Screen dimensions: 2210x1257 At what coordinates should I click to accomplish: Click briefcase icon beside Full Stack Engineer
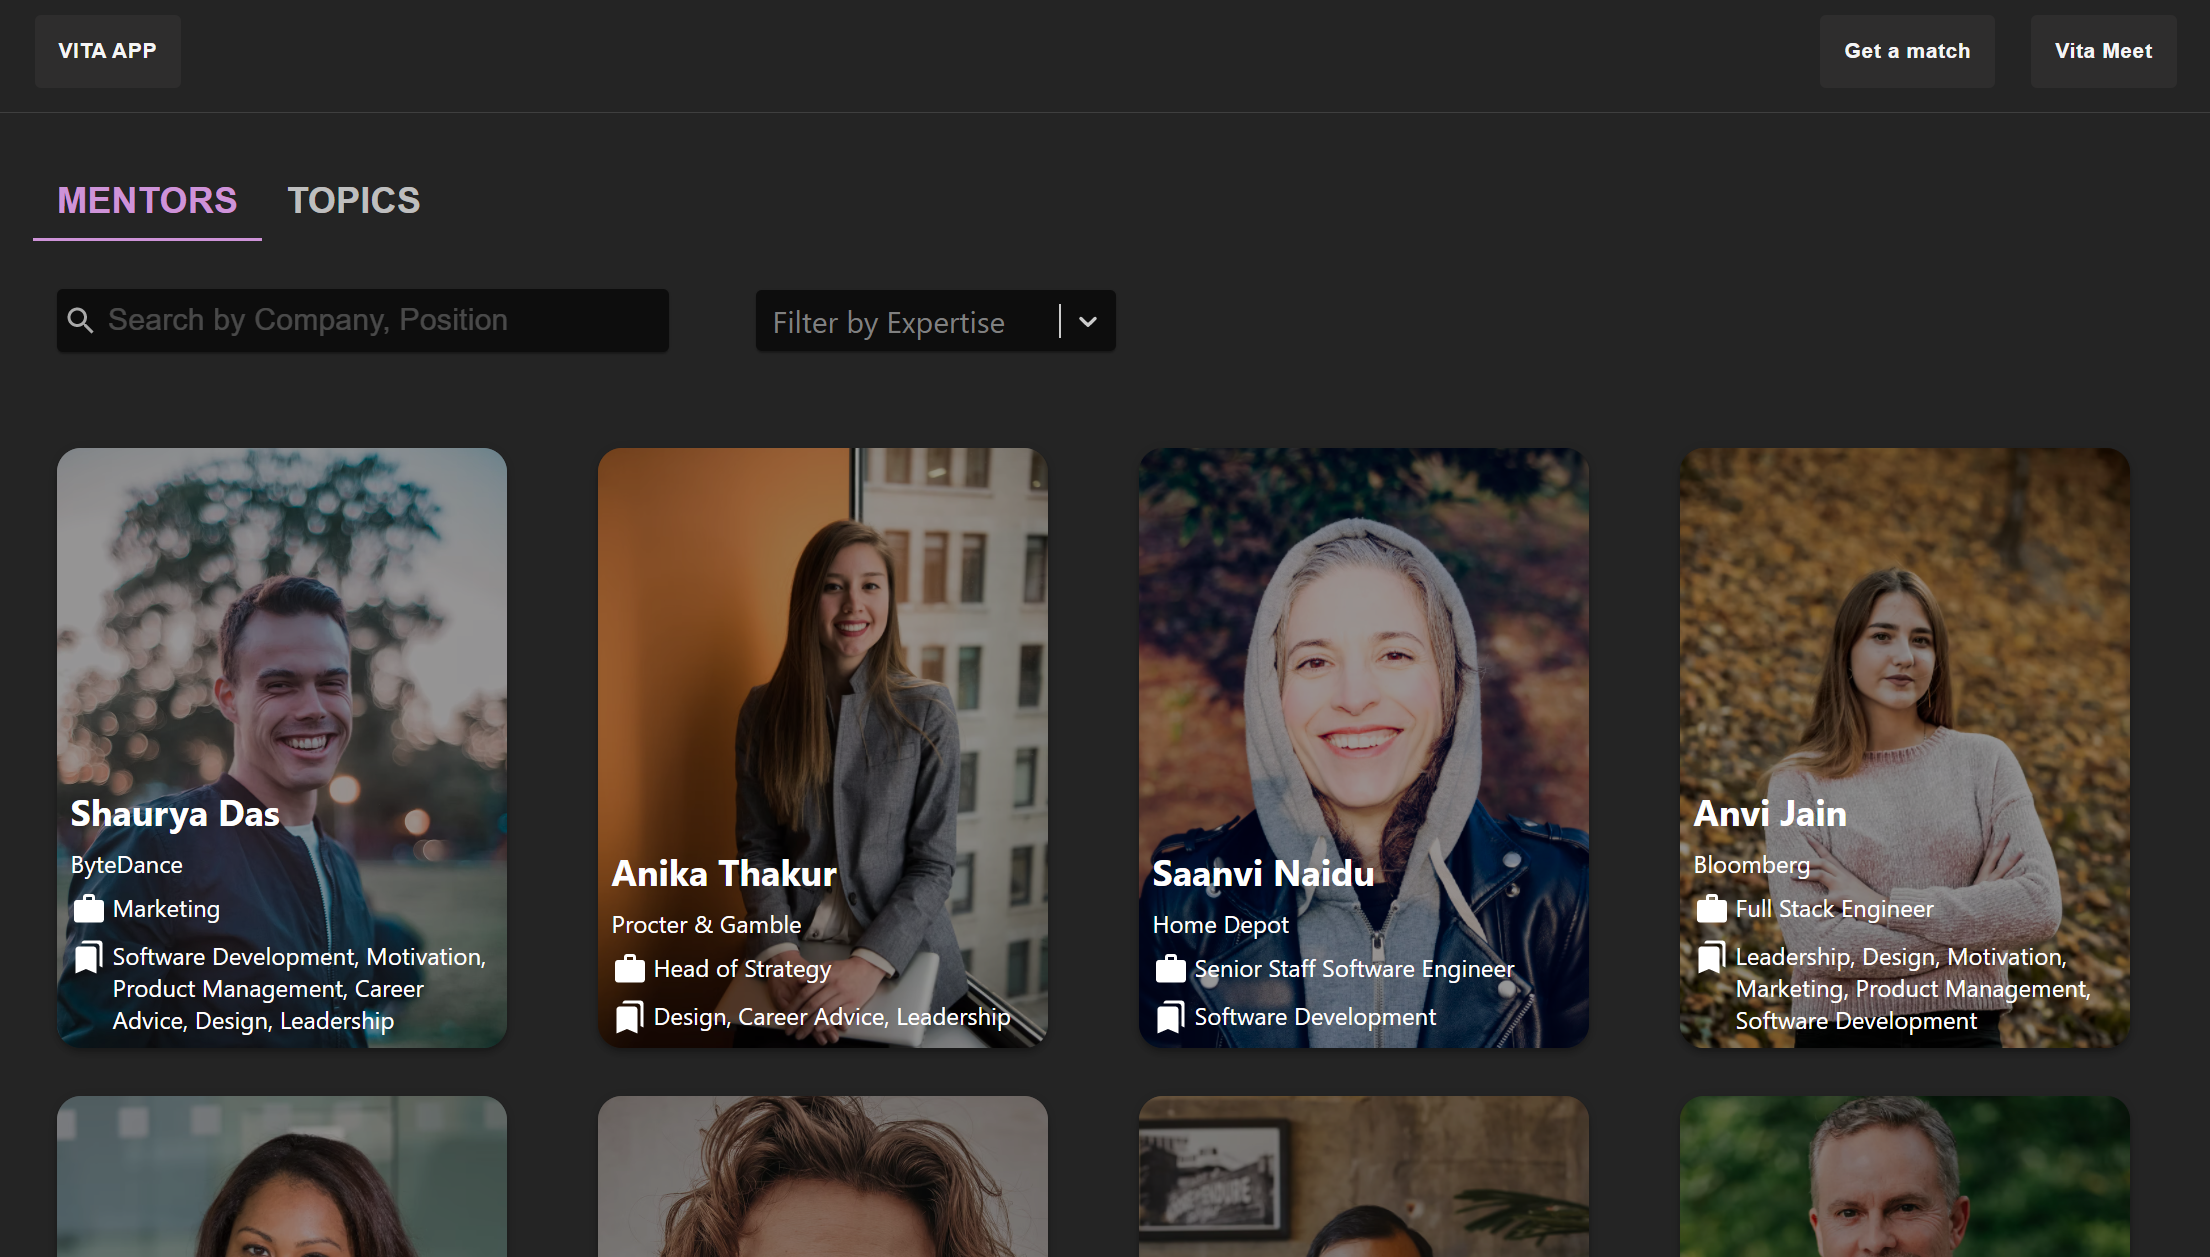coord(1711,909)
